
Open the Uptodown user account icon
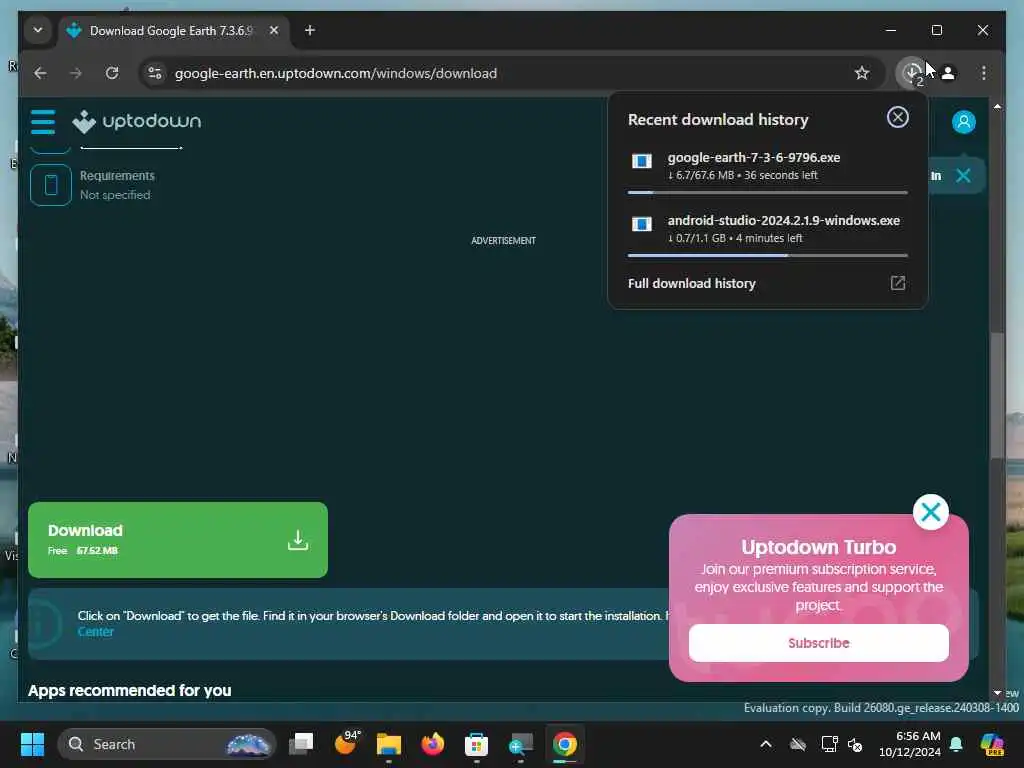coord(963,122)
